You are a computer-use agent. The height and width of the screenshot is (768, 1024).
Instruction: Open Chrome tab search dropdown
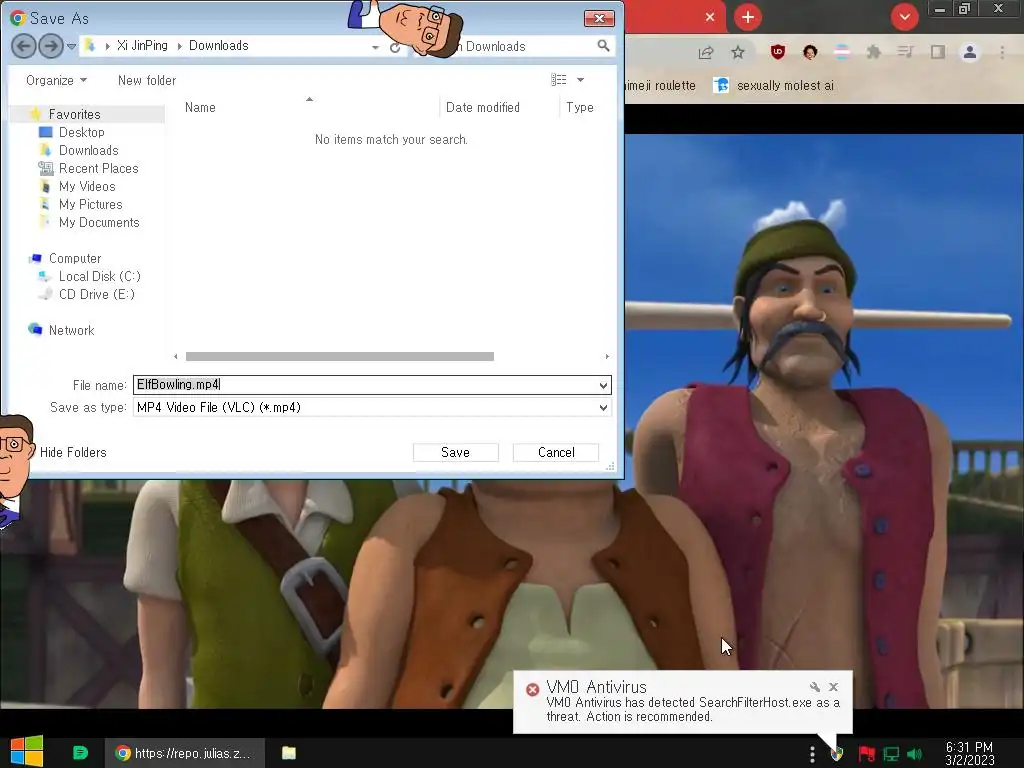point(904,17)
